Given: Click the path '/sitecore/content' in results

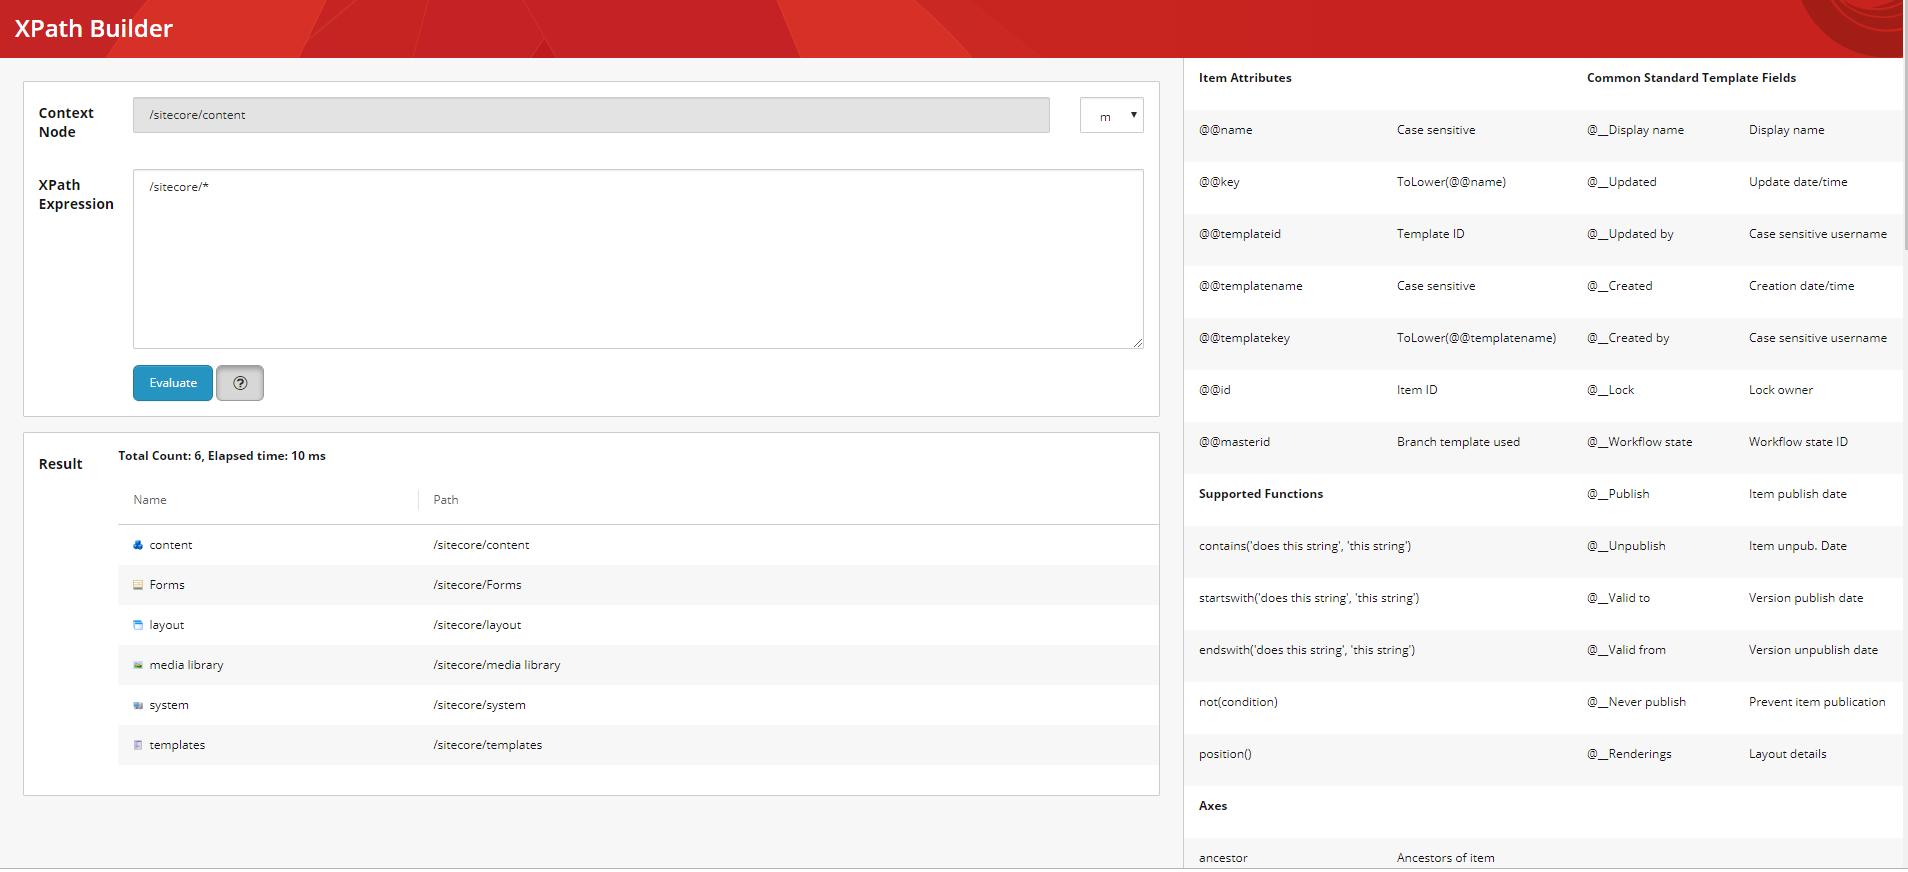Looking at the screenshot, I should (481, 545).
